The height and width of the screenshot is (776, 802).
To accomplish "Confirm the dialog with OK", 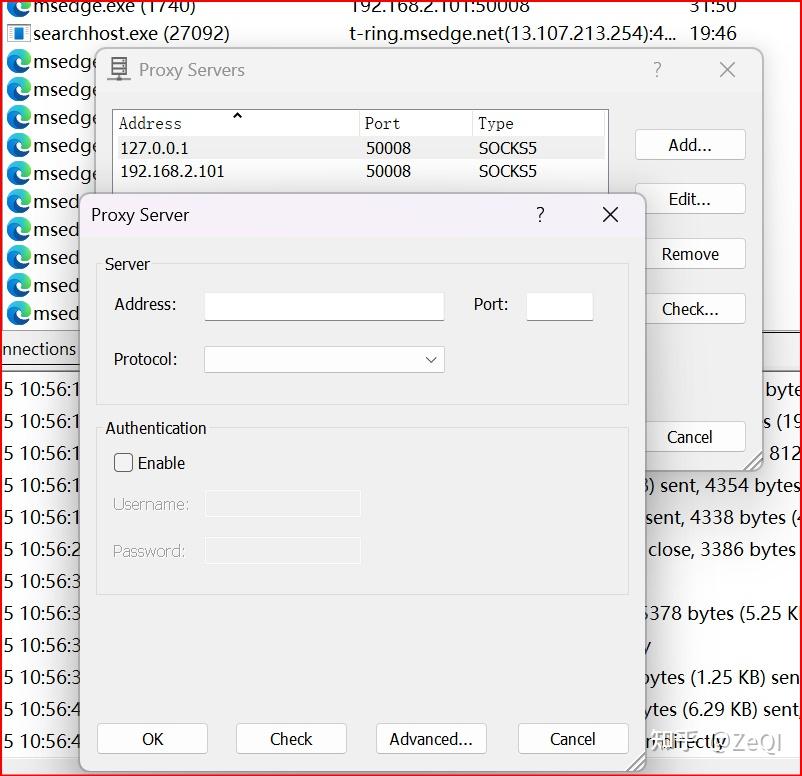I will coord(152,739).
